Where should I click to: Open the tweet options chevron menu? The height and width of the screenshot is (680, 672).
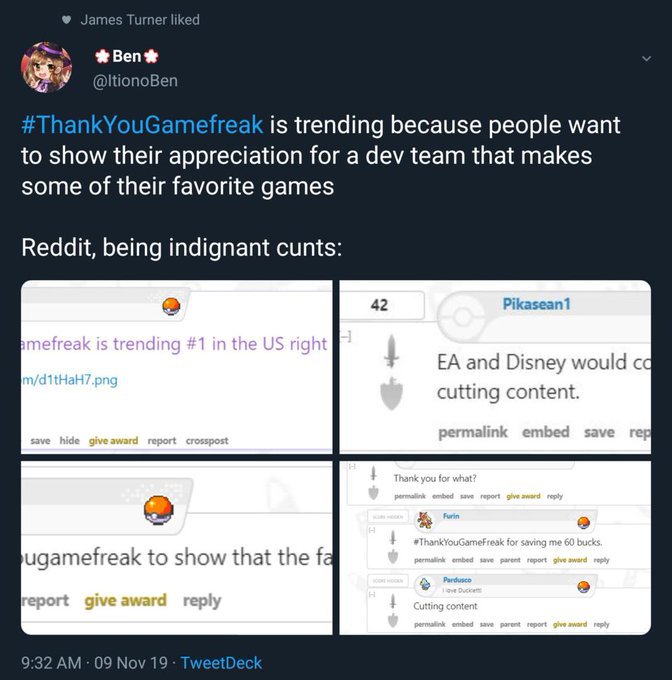click(645, 60)
